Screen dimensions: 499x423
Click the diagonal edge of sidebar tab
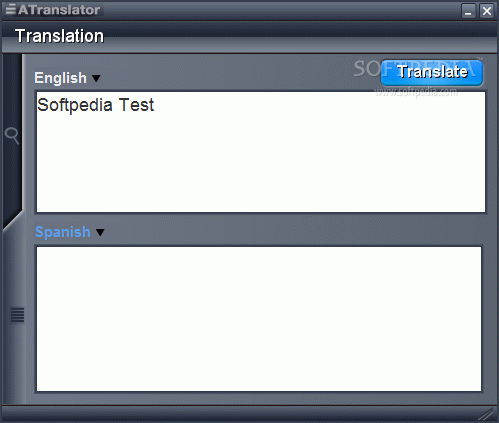point(13,220)
